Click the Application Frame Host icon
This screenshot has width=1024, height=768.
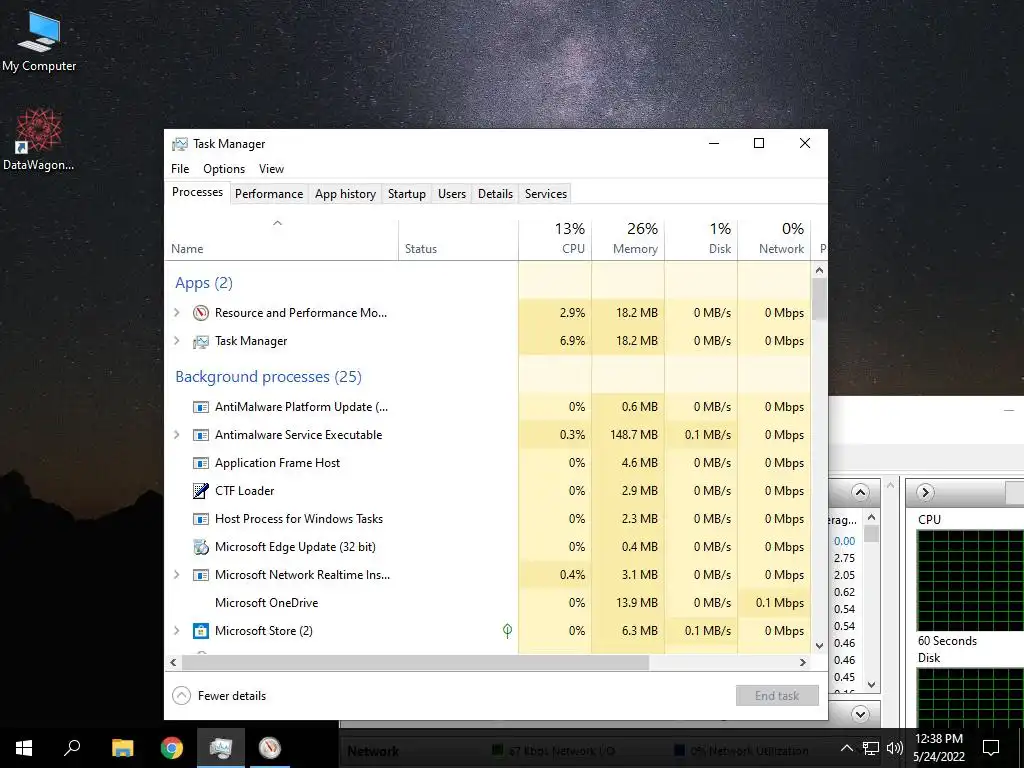pyautogui.click(x=200, y=463)
